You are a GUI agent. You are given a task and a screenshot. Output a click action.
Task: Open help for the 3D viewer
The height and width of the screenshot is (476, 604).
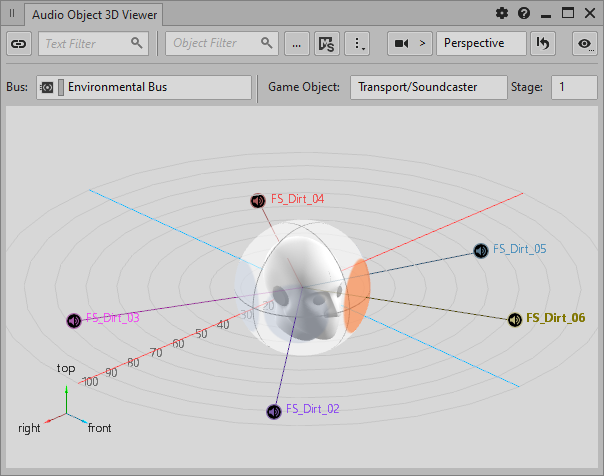click(524, 14)
